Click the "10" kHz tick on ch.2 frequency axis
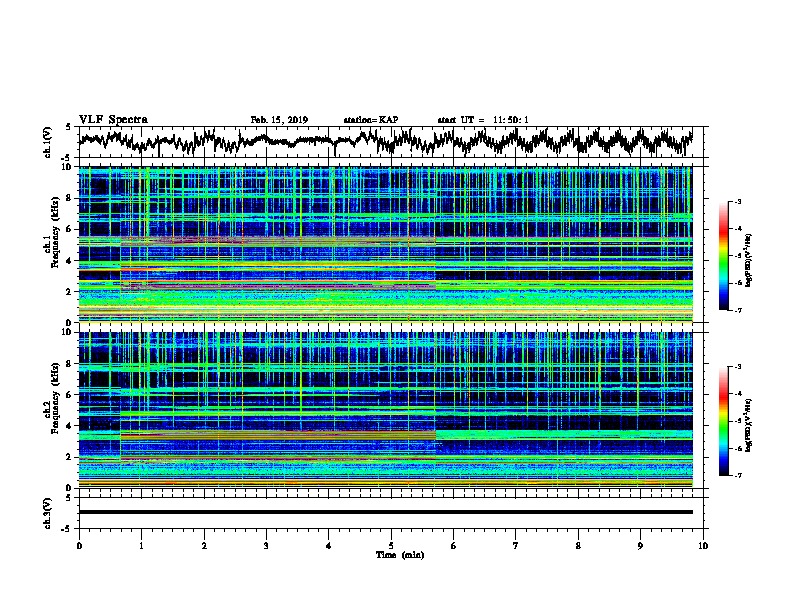 (68, 332)
